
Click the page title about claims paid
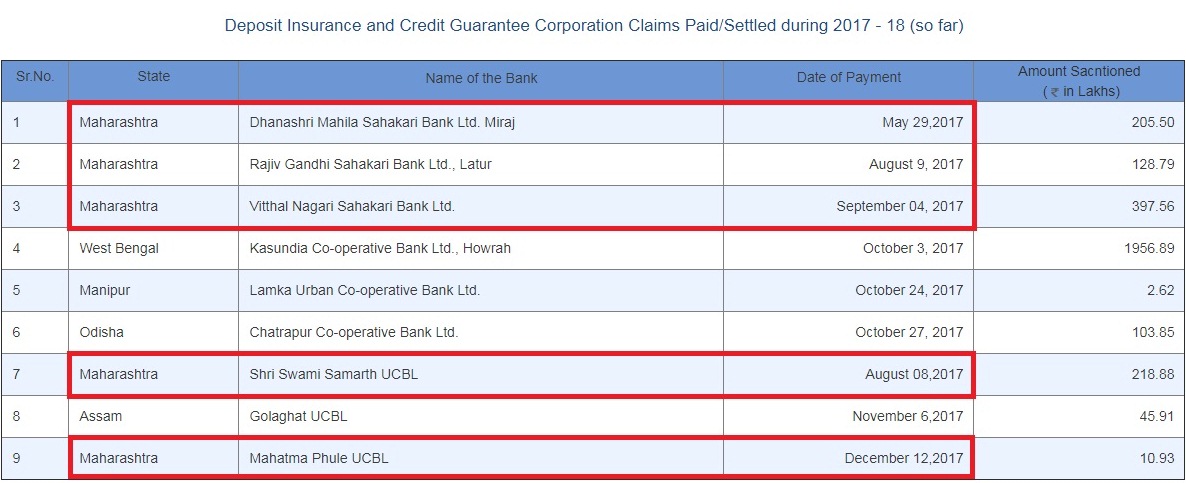(x=594, y=26)
